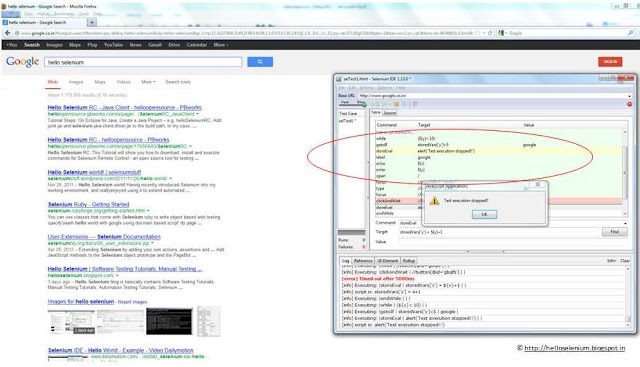This screenshot has width=640, height=367.
Task: Open YouTube from Google black bar
Action: (x=113, y=45)
